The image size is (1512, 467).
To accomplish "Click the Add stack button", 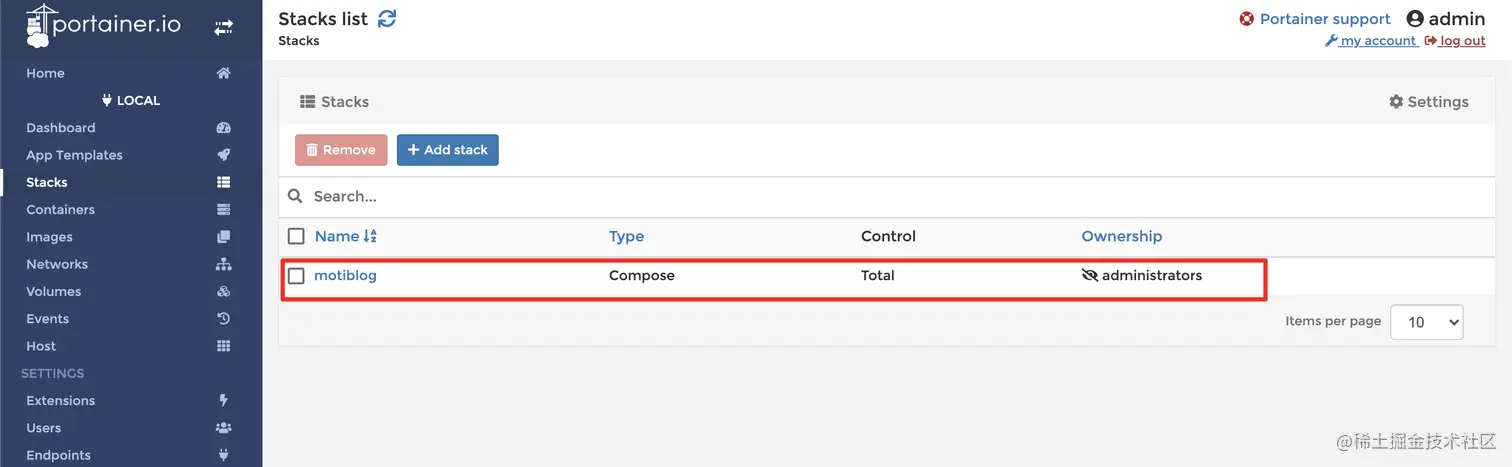I will coord(448,150).
